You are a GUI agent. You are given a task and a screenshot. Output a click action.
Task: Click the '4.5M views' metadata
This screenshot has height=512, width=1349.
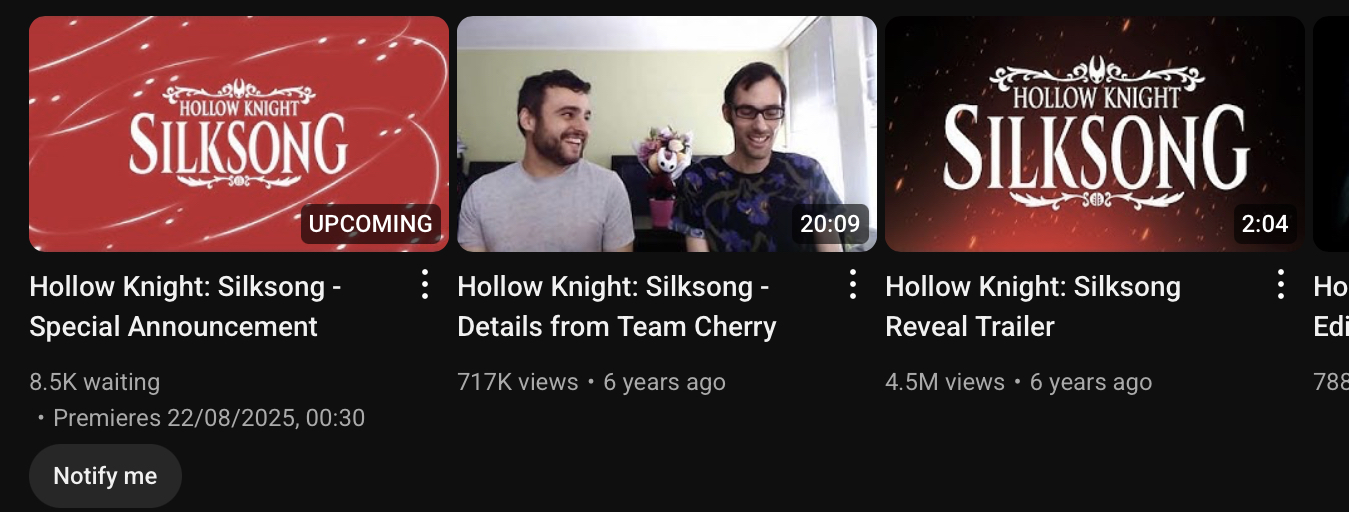[945, 382]
